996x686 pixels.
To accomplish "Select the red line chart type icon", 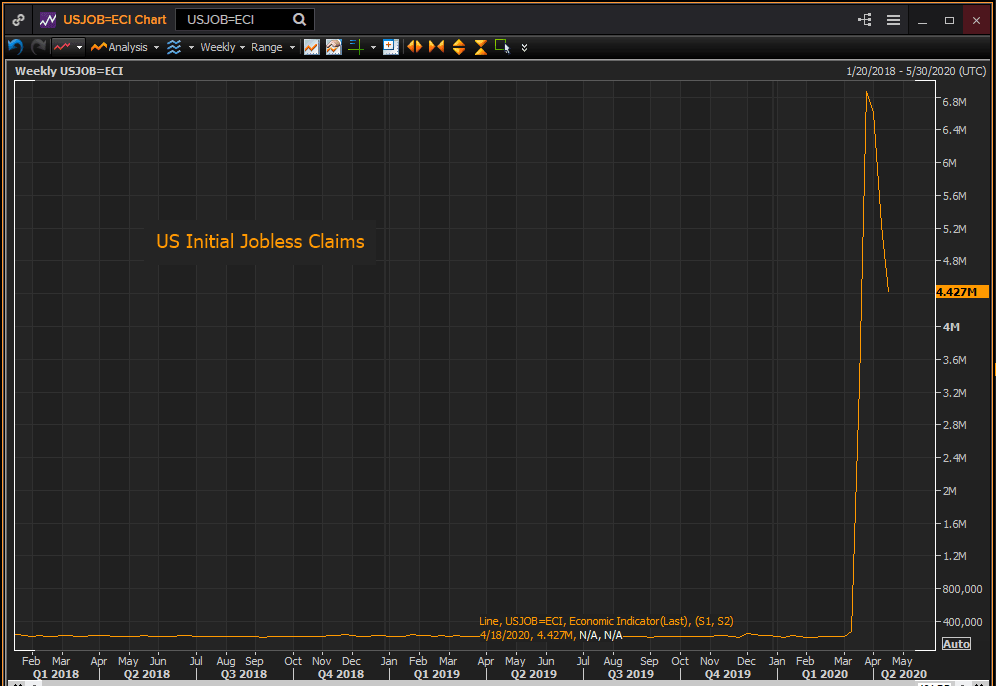I will click(62, 47).
